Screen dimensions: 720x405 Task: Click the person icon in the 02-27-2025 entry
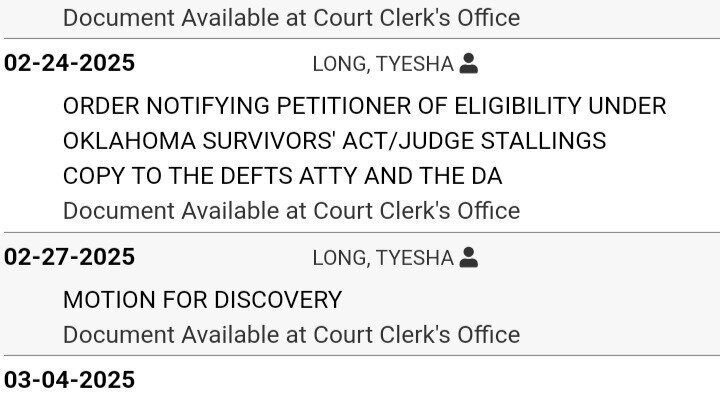[x=468, y=258]
